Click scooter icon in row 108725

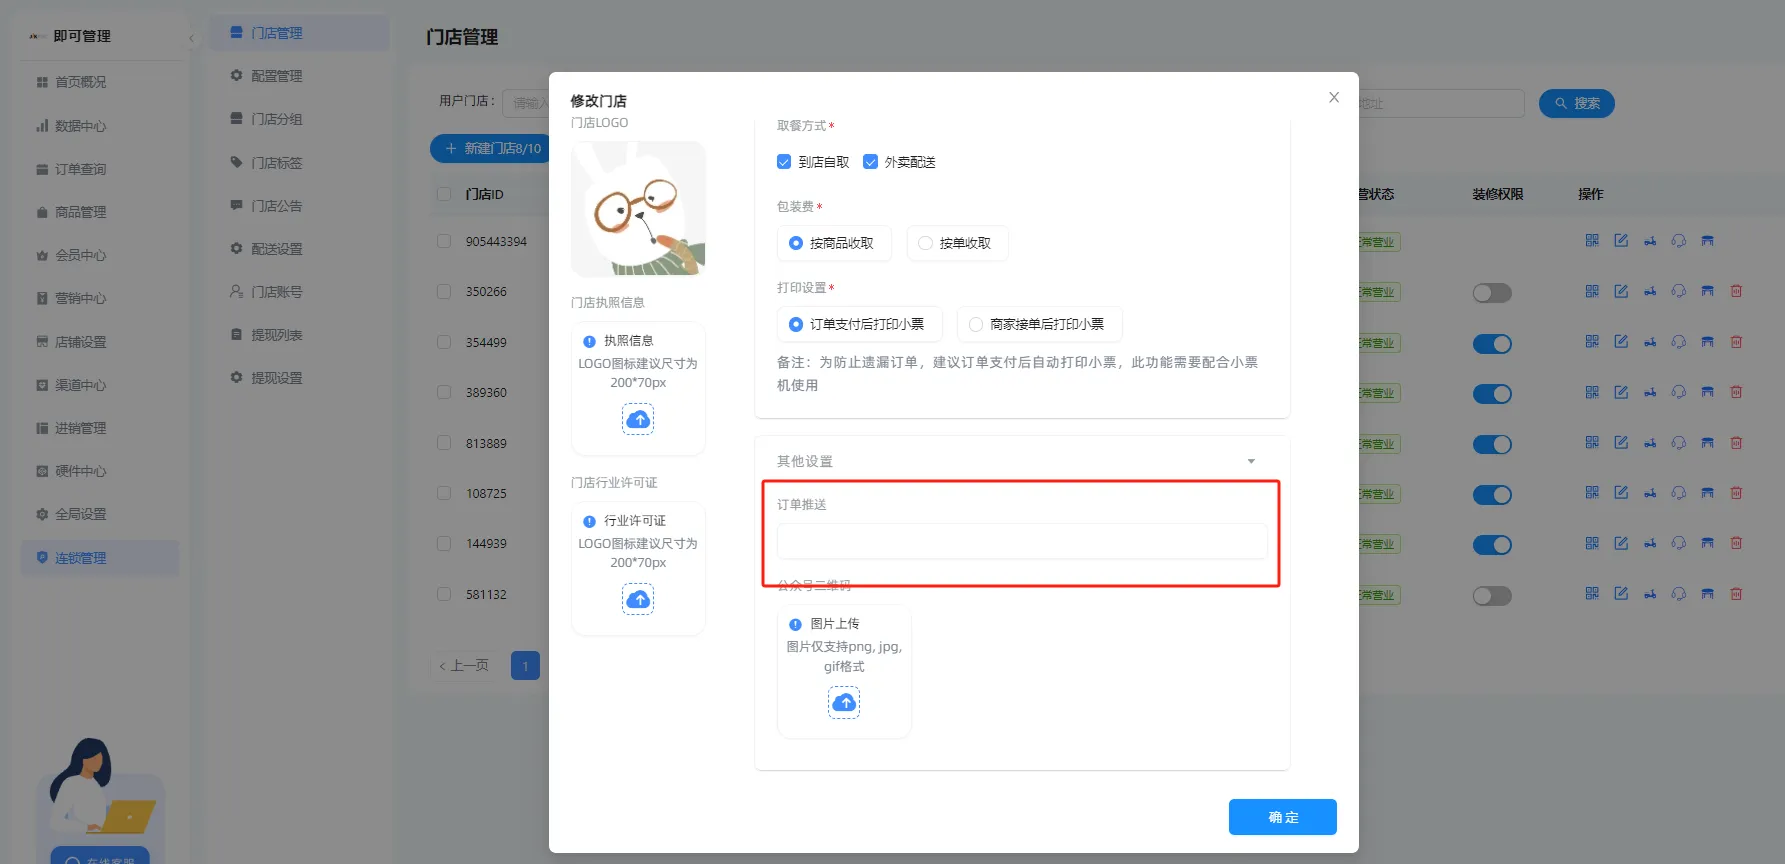click(1650, 493)
